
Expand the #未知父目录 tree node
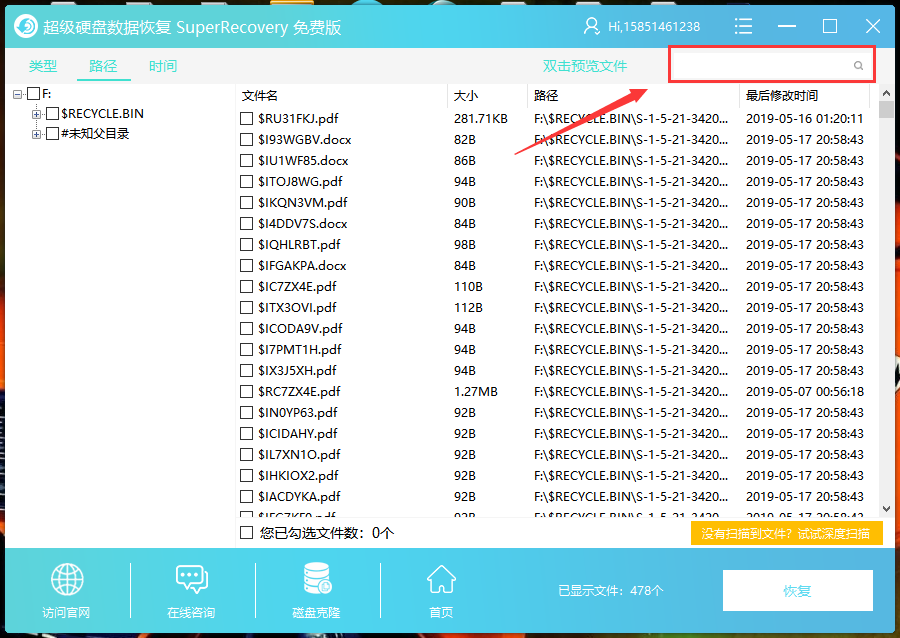[36, 134]
